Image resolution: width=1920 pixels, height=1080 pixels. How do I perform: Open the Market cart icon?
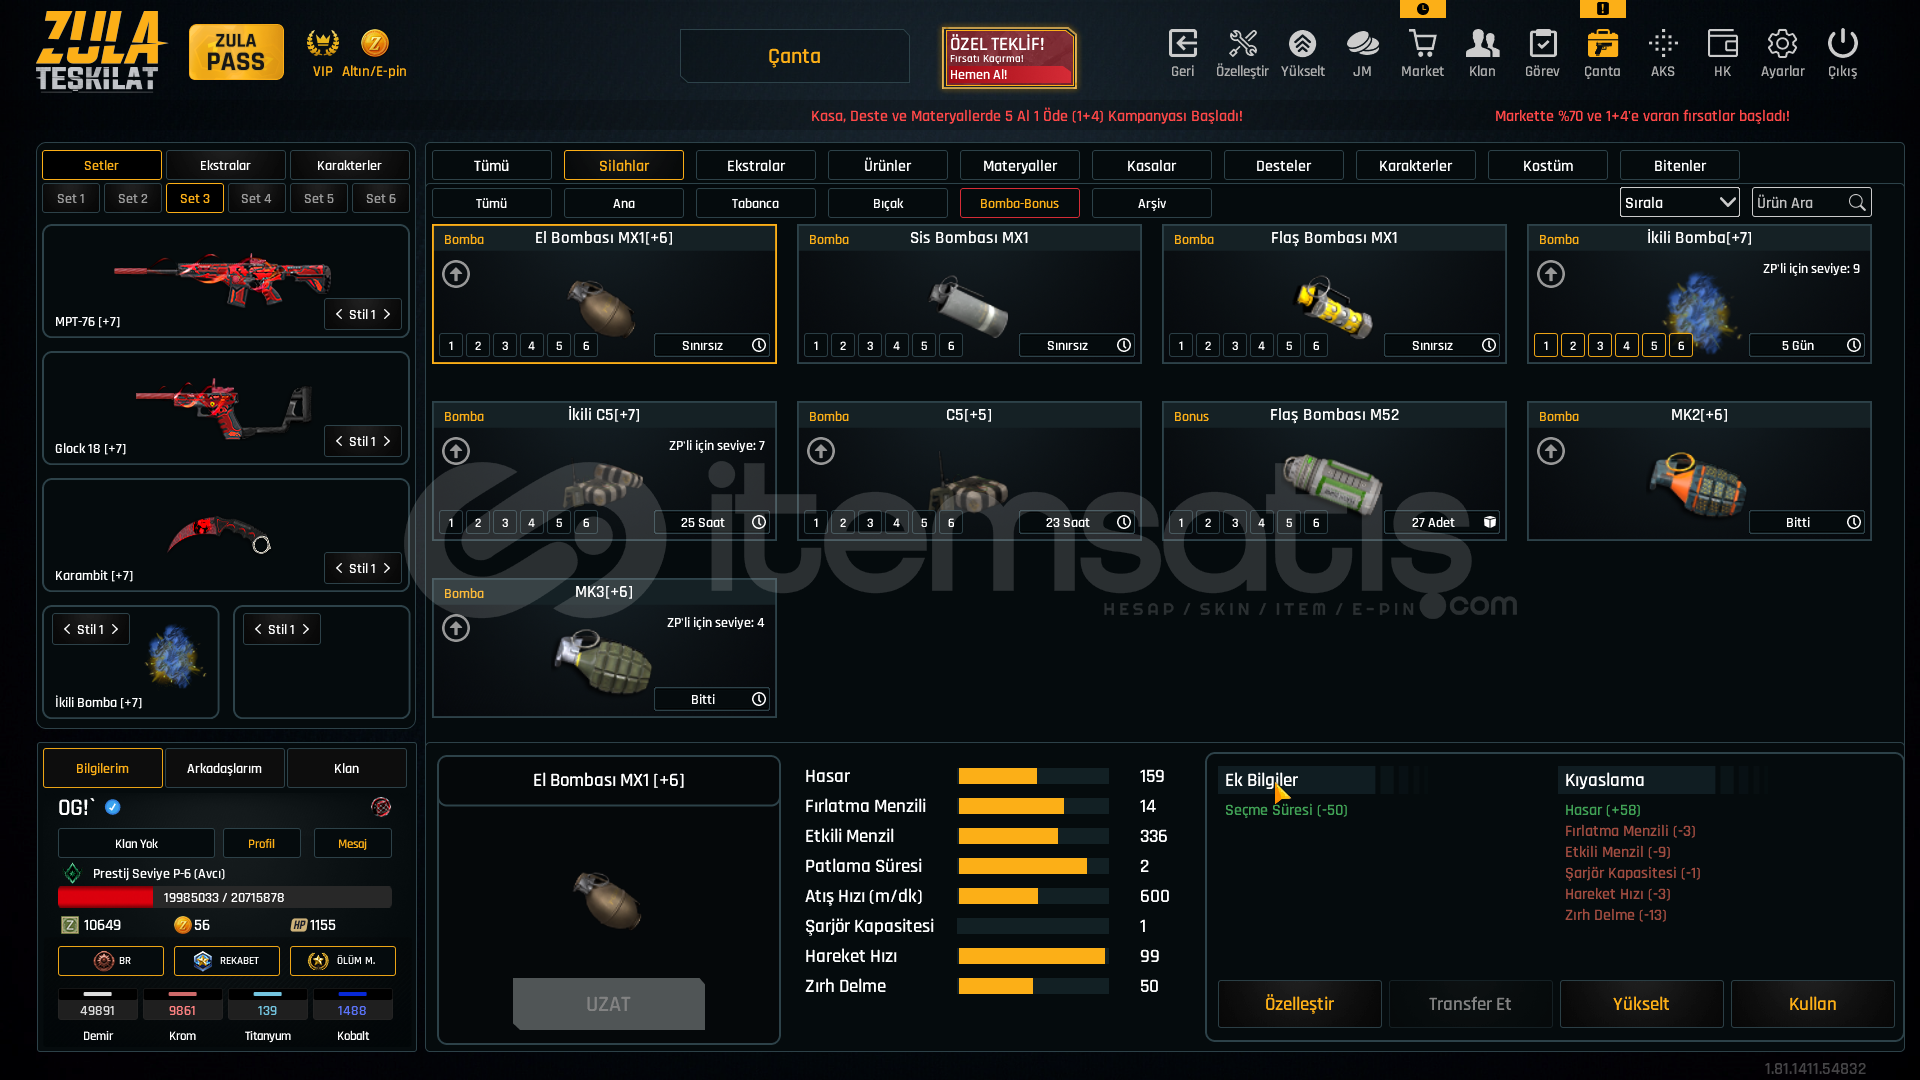coord(1422,44)
